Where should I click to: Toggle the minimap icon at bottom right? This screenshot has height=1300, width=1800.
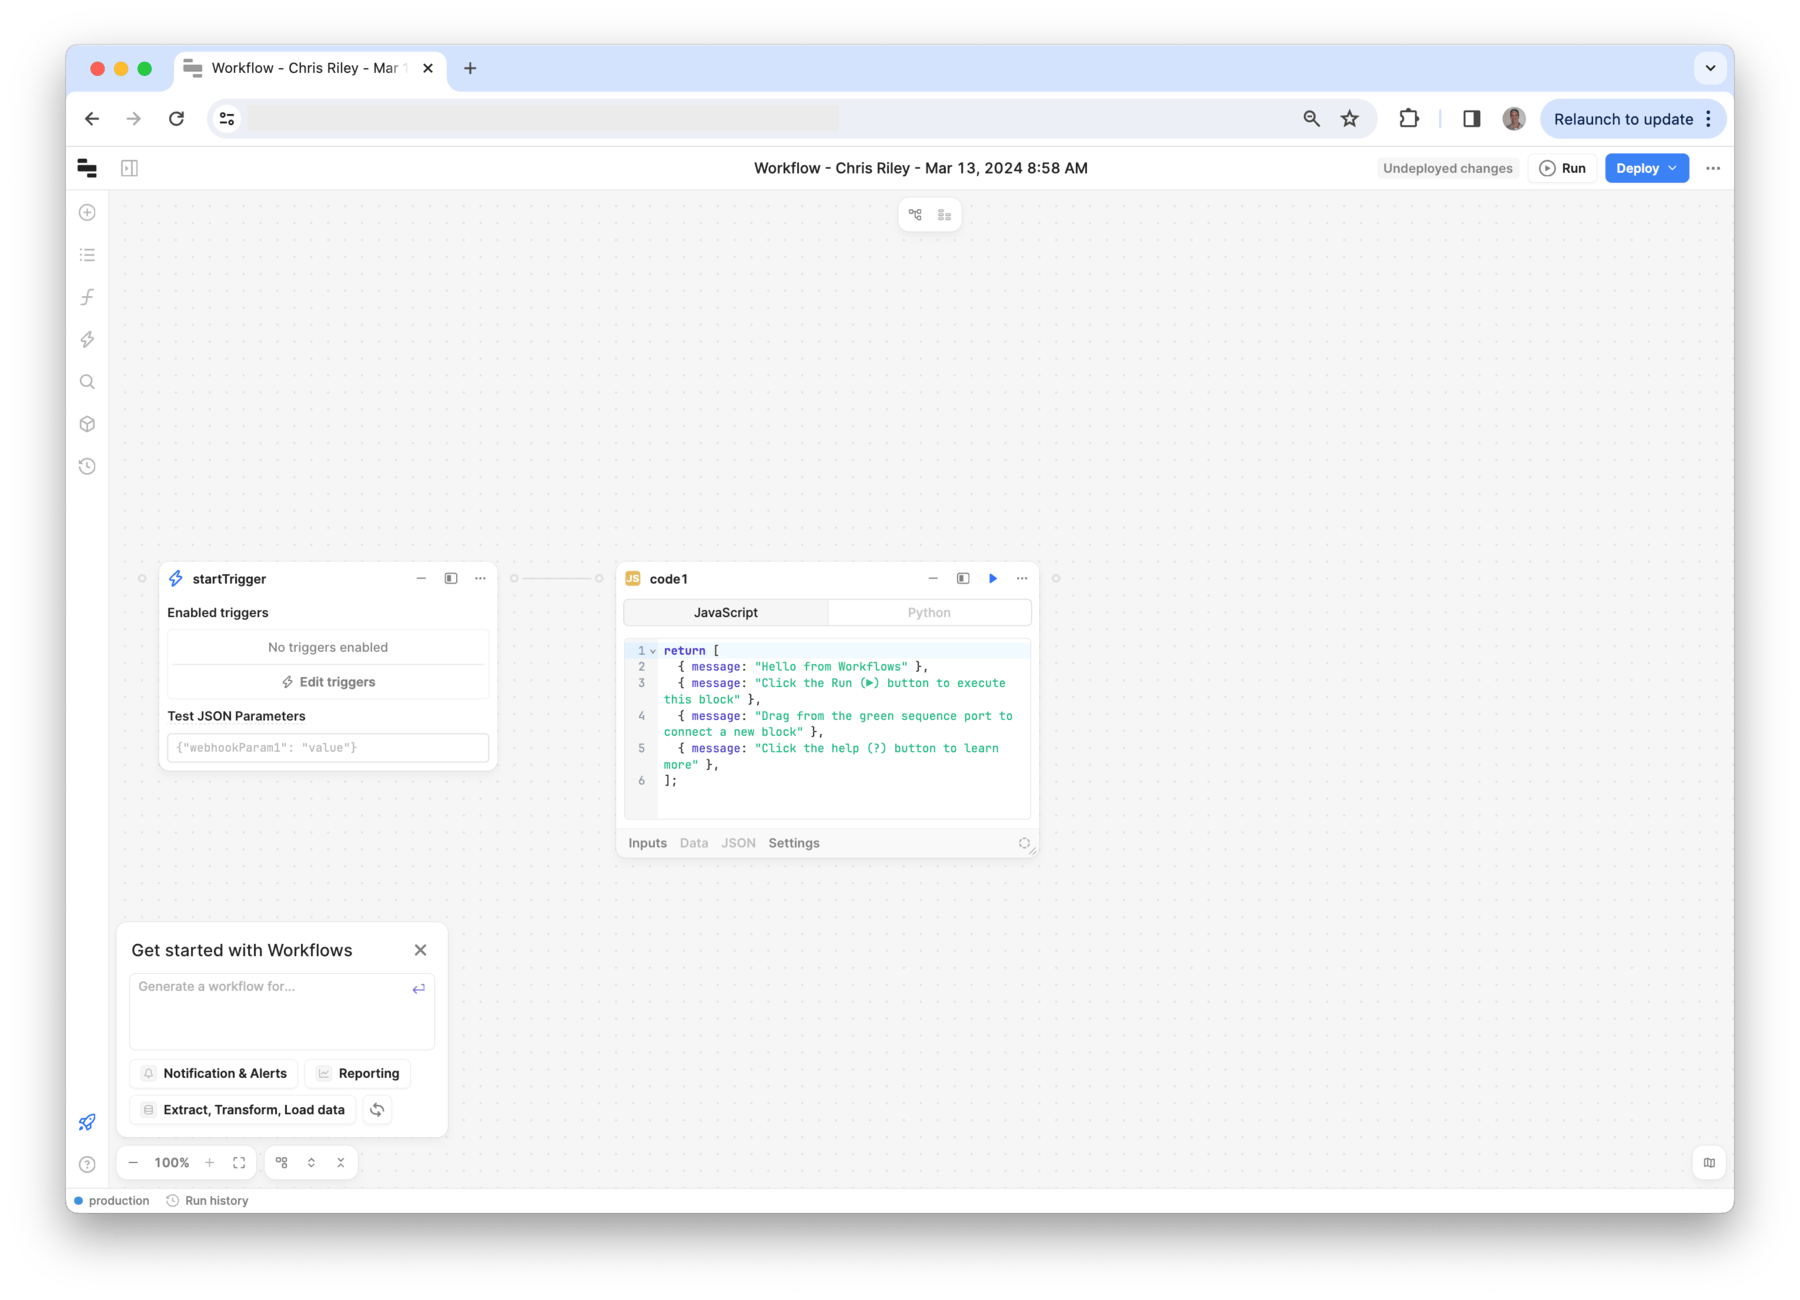[1709, 1163]
